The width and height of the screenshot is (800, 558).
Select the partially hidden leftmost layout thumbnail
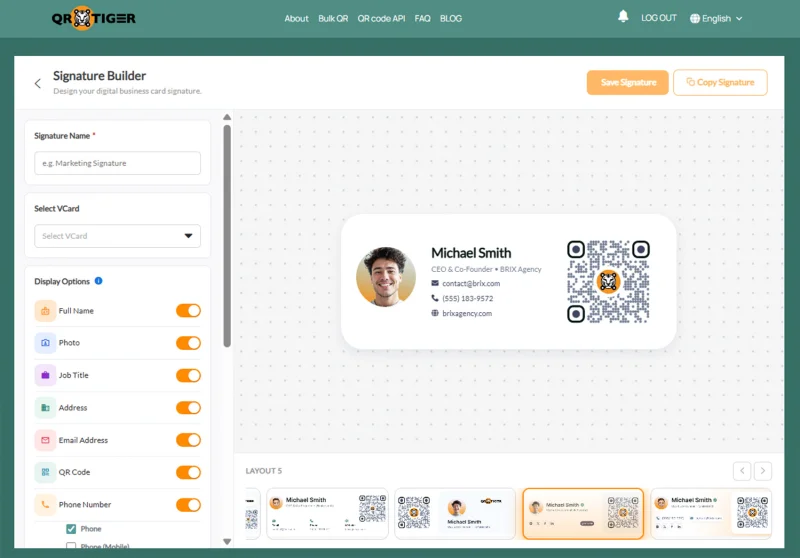point(253,514)
